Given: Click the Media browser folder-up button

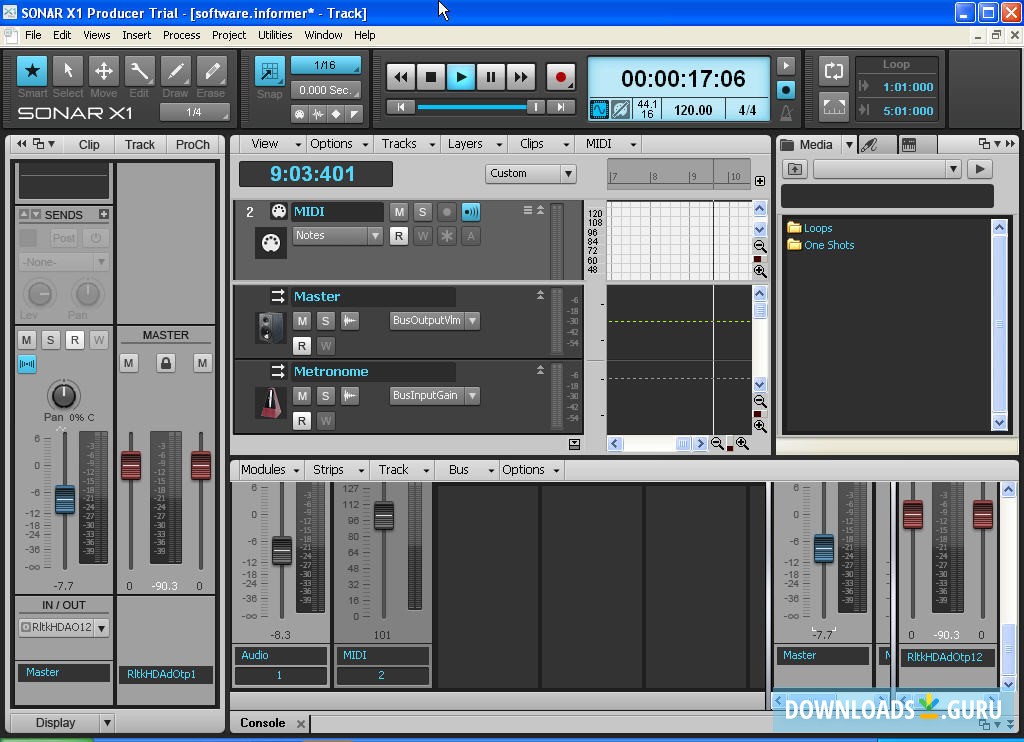Looking at the screenshot, I should pyautogui.click(x=795, y=169).
